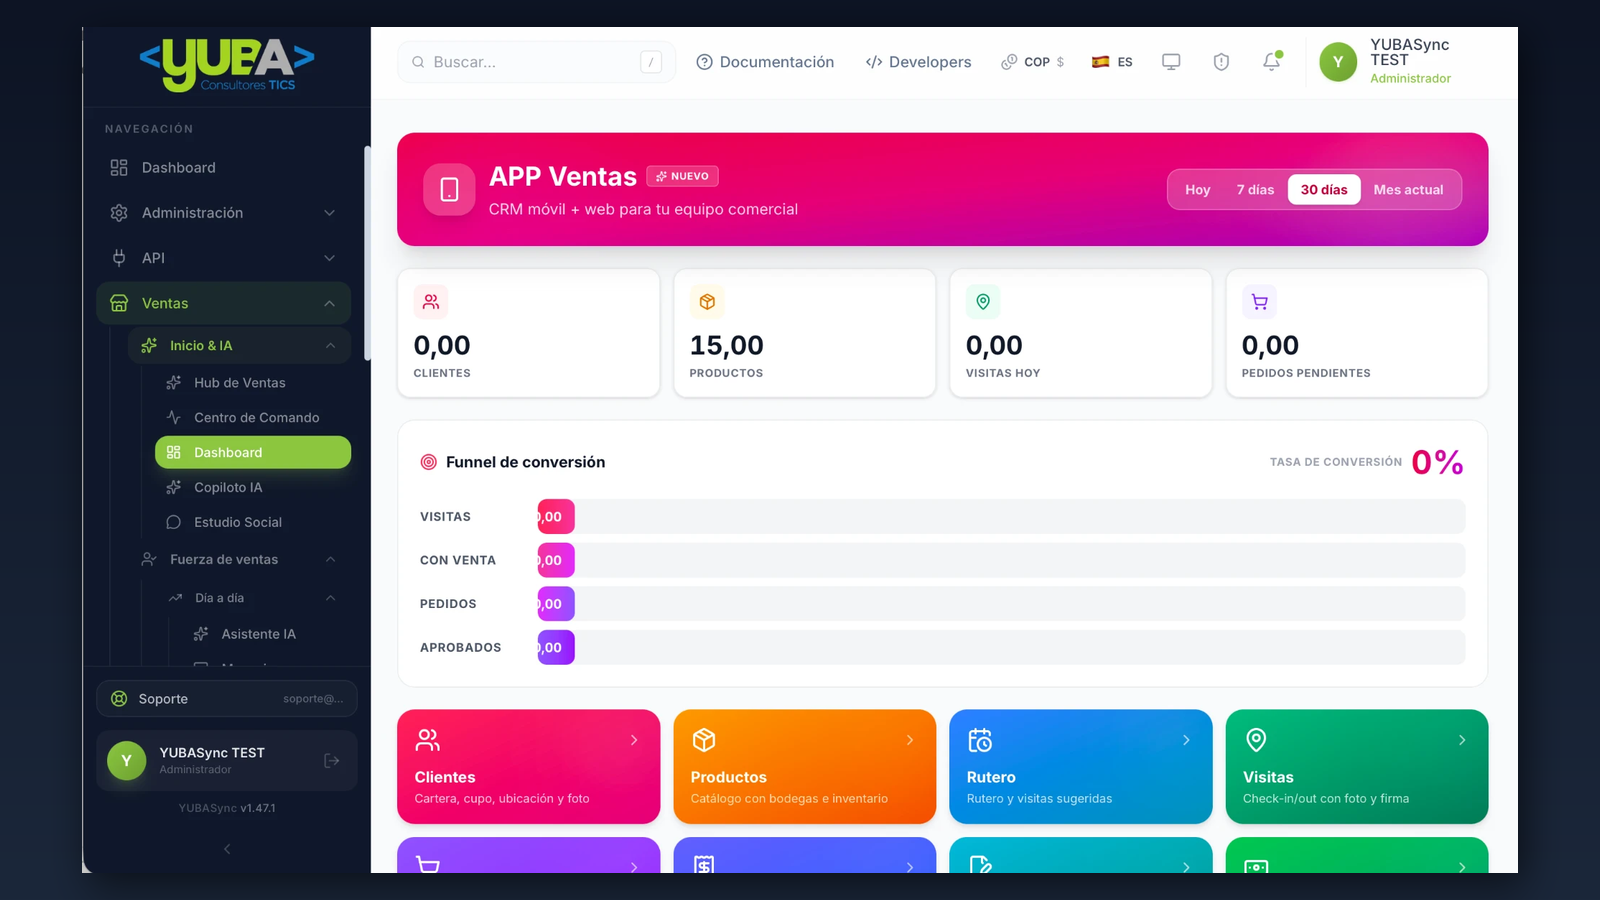Viewport: 1600px width, 900px height.
Task: Open the Documentación link
Action: [765, 62]
